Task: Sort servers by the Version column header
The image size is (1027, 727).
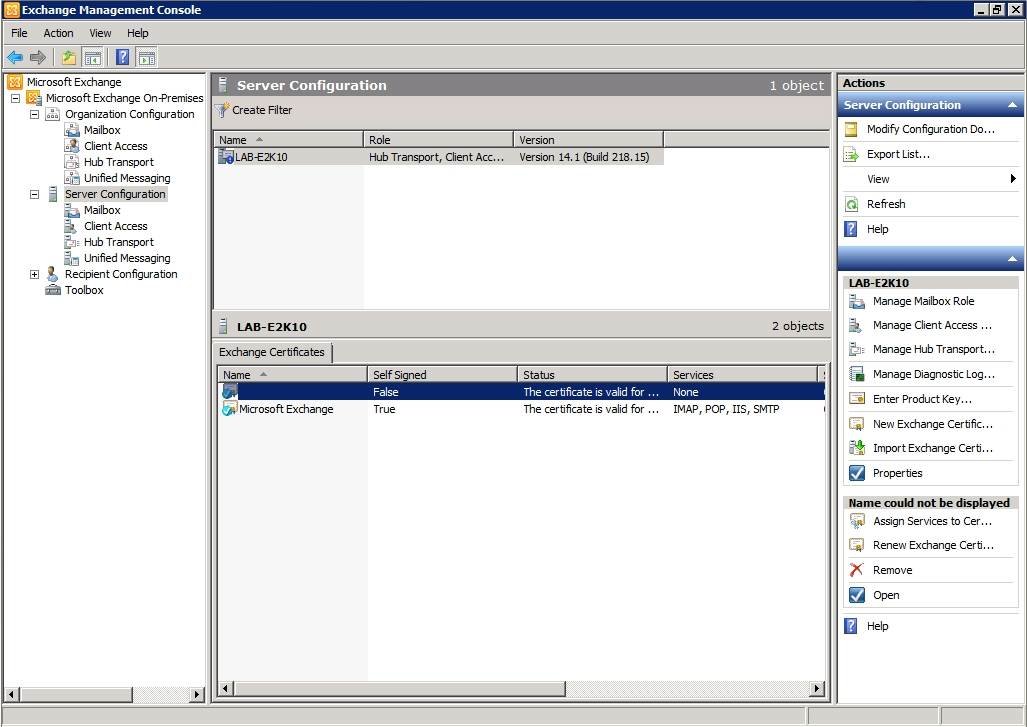Action: tap(588, 140)
